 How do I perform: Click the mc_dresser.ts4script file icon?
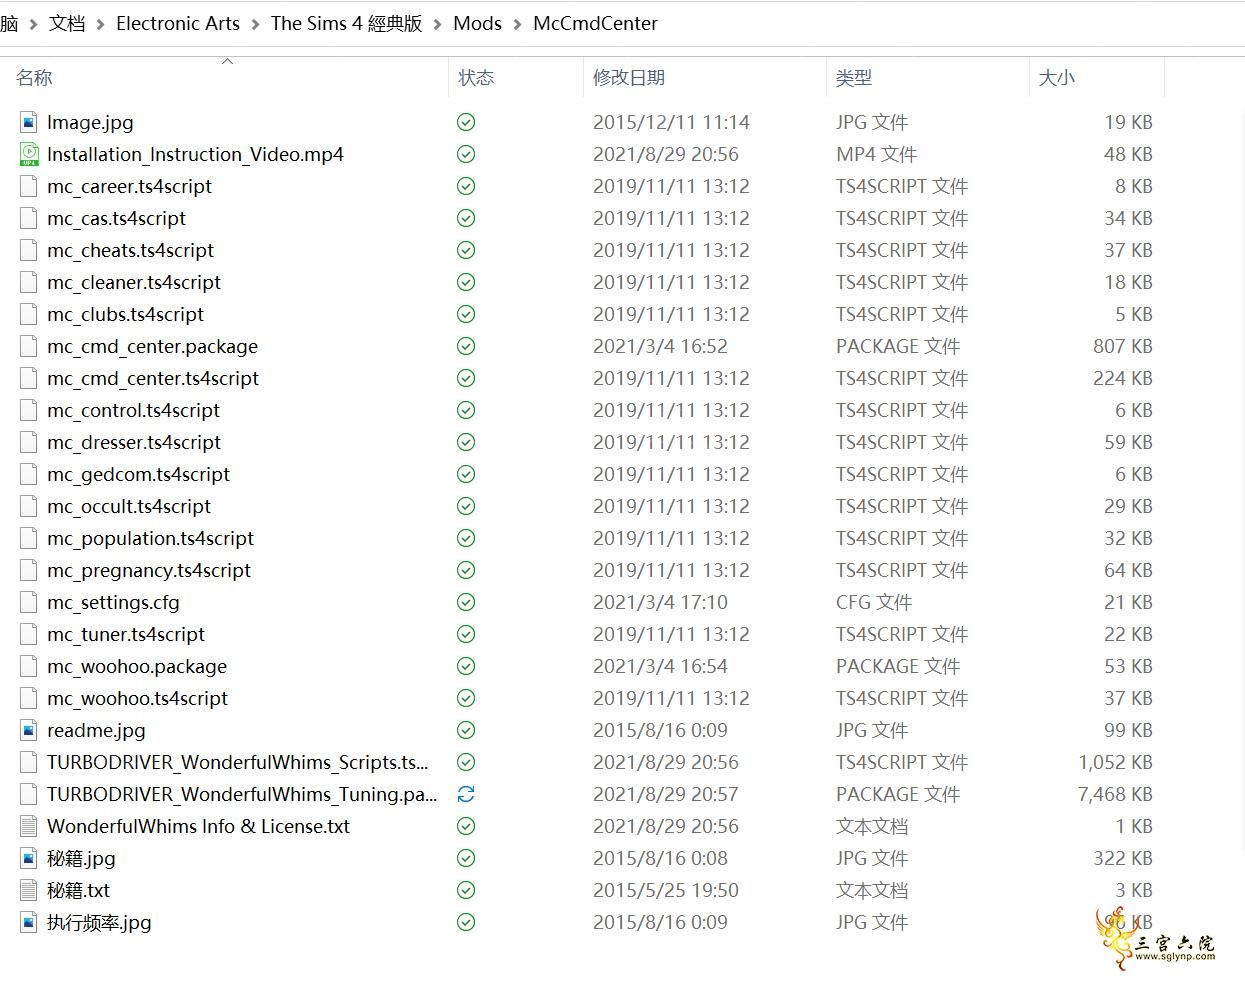[x=28, y=442]
